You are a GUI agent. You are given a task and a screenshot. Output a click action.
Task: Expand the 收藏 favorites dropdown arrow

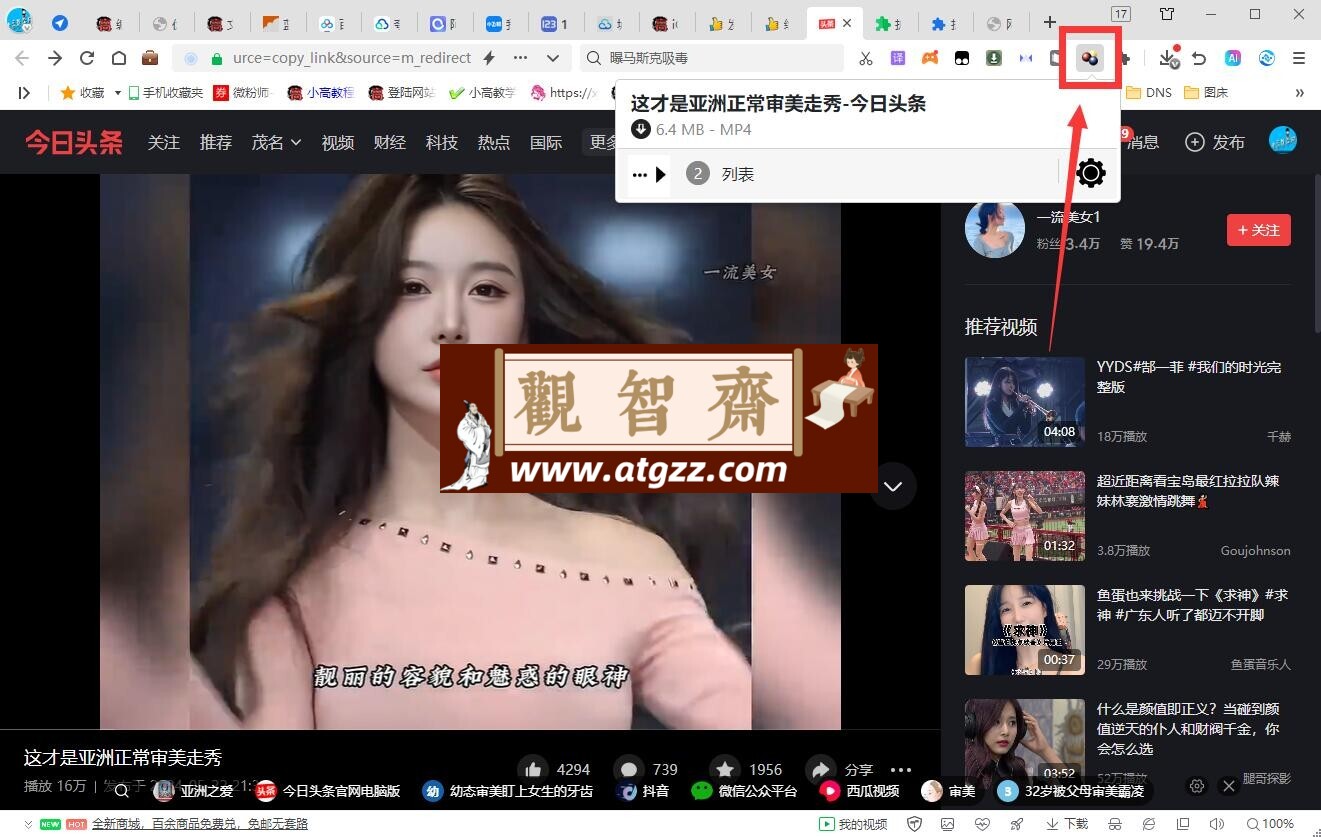point(118,92)
